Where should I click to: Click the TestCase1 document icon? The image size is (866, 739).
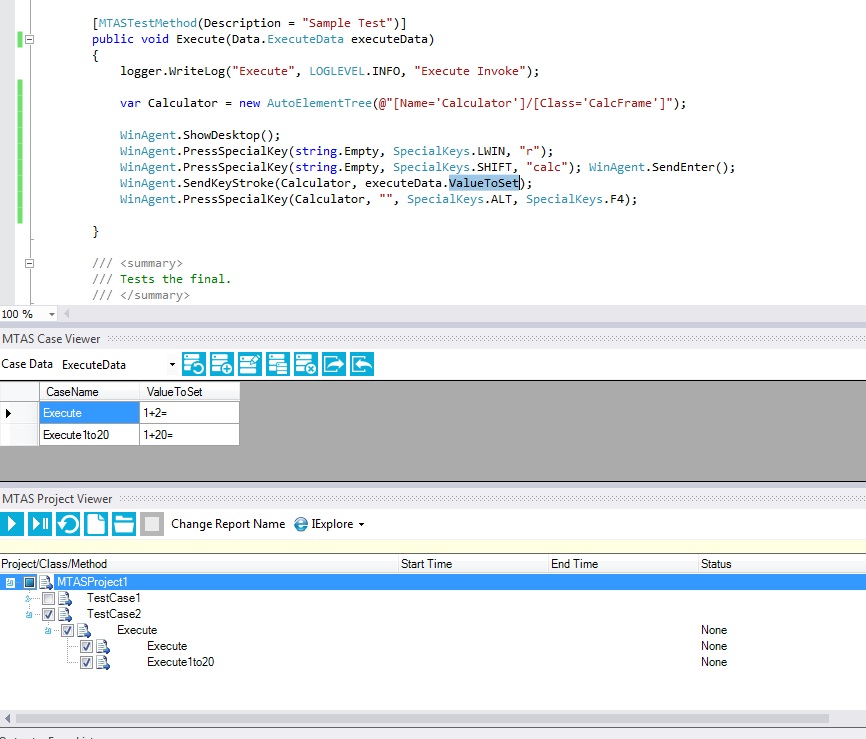click(x=65, y=598)
